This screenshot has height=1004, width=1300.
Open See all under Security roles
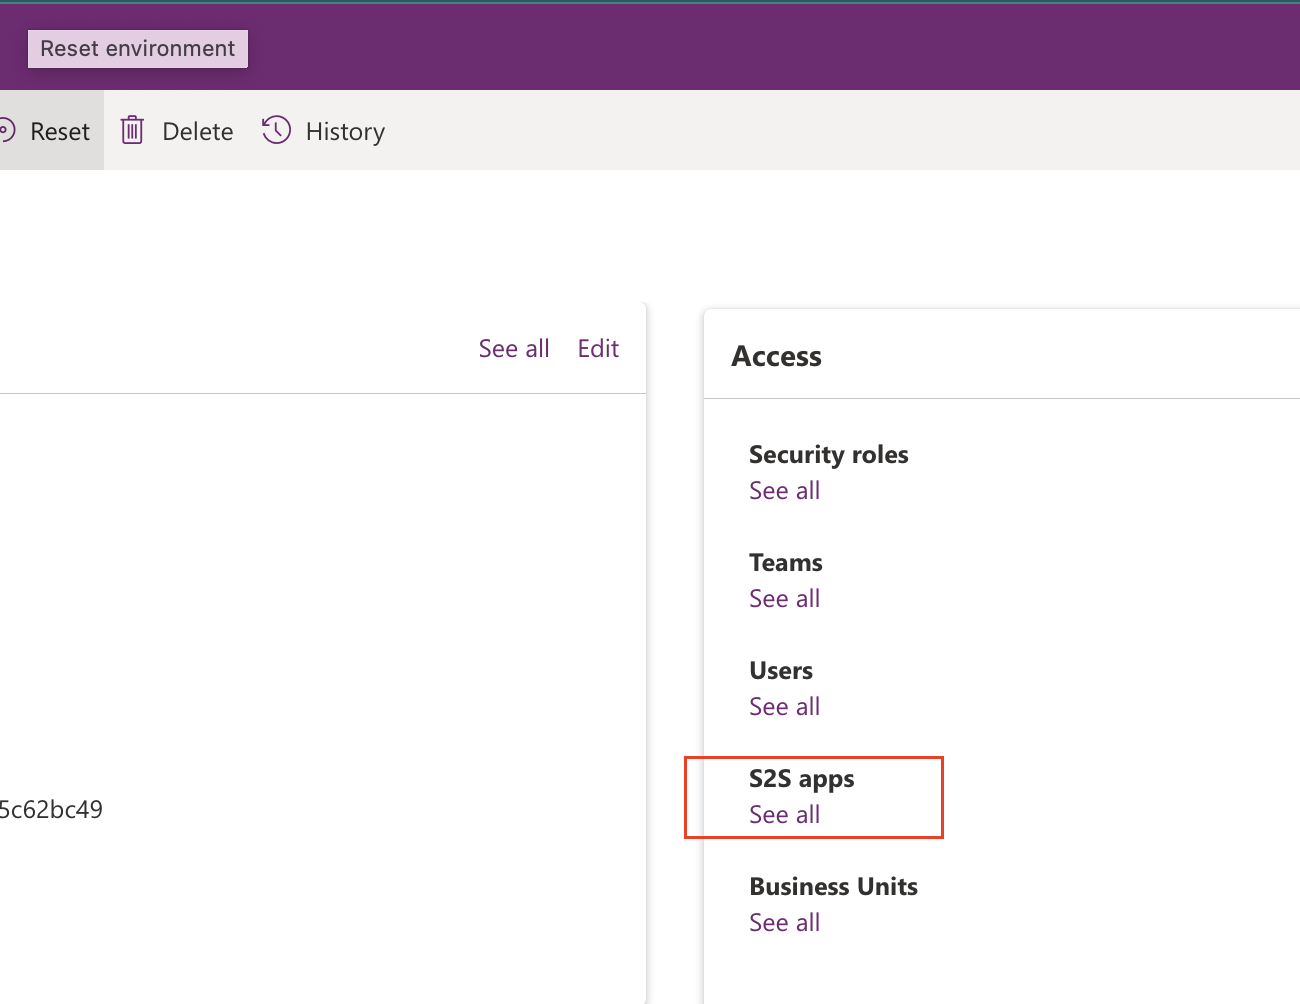click(x=785, y=490)
